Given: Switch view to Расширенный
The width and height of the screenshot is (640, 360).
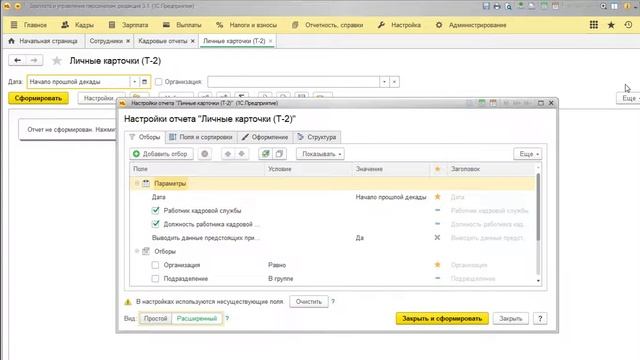Looking at the screenshot, I should [197, 318].
